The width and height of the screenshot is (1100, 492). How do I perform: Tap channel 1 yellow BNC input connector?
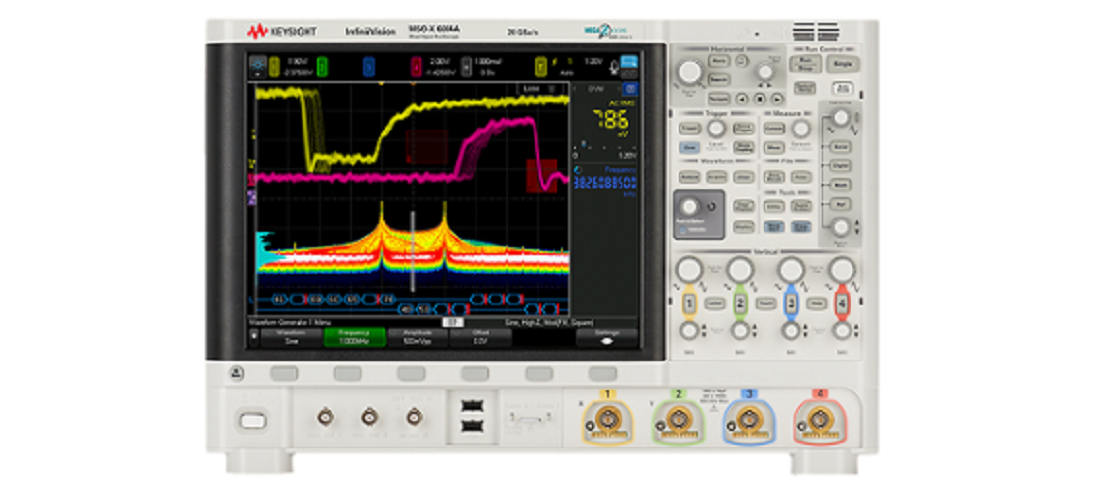click(607, 420)
